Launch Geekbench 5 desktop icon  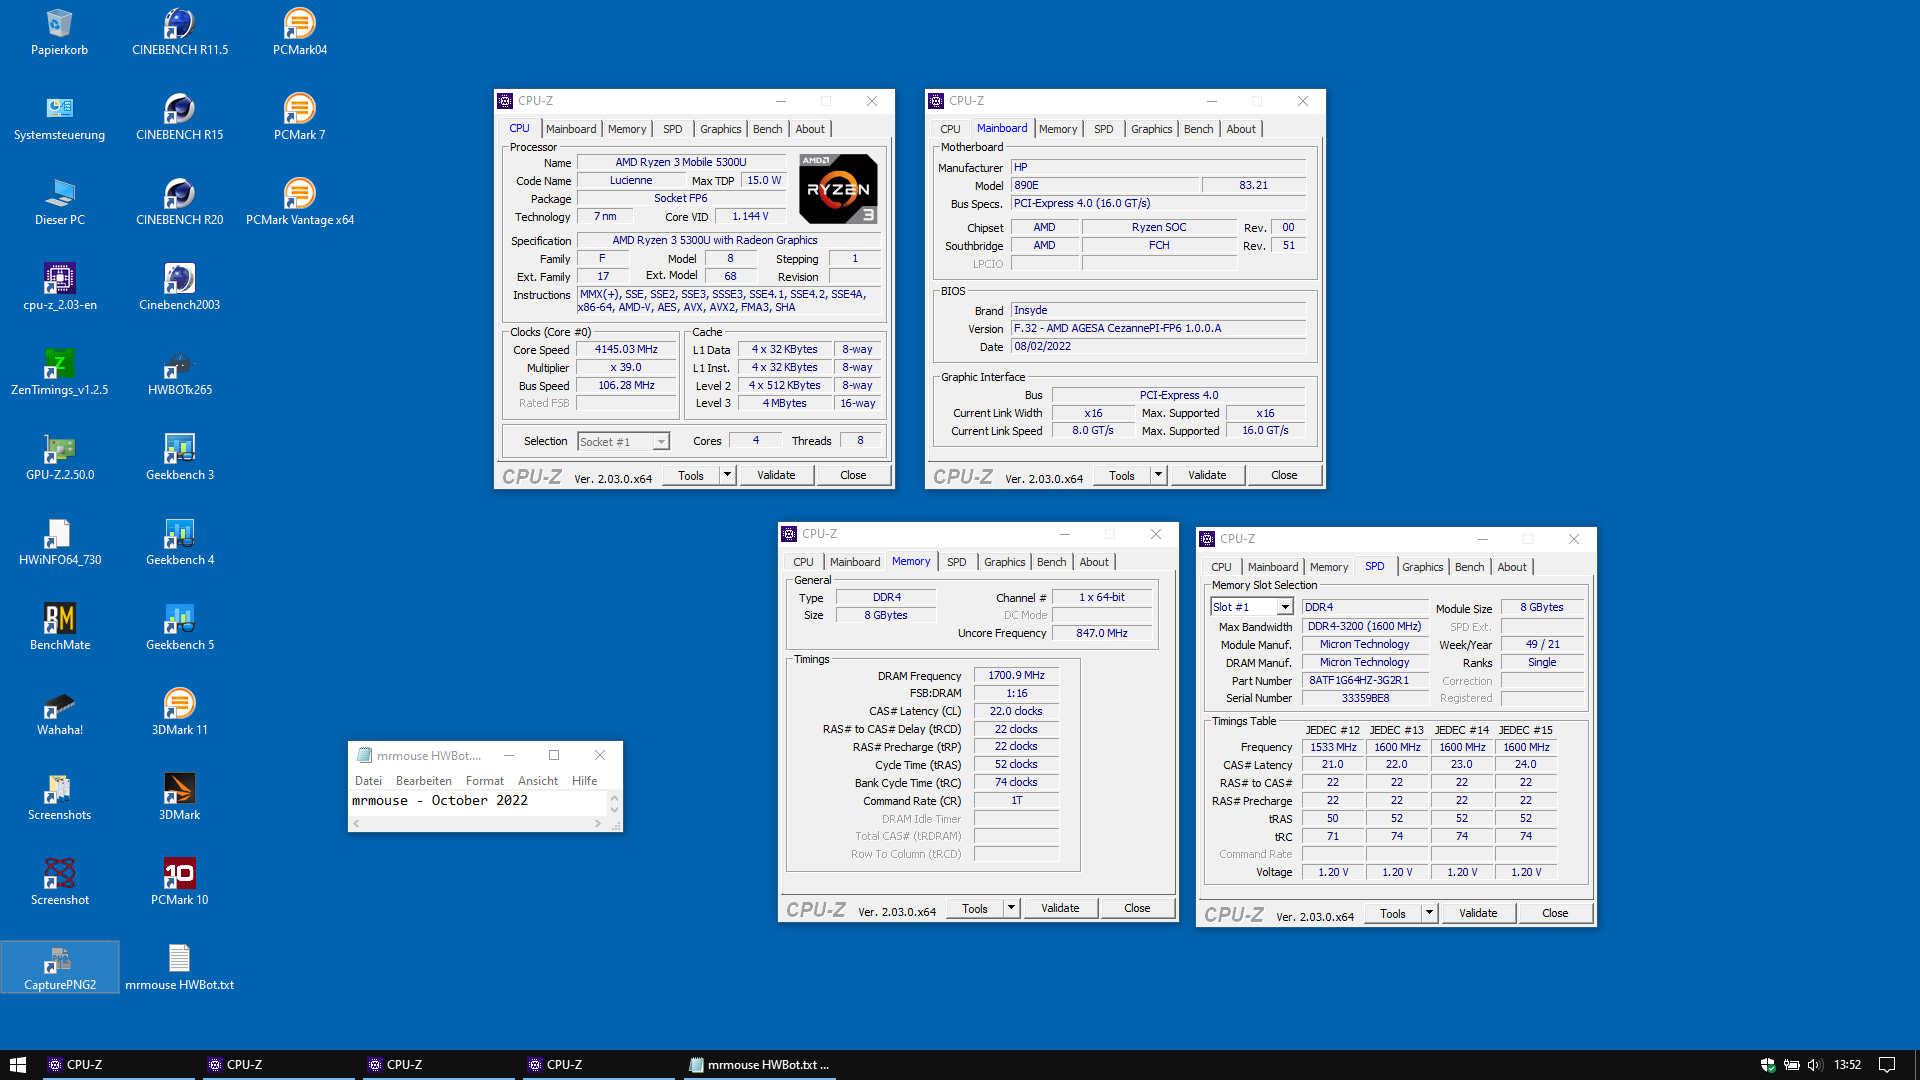(x=180, y=627)
